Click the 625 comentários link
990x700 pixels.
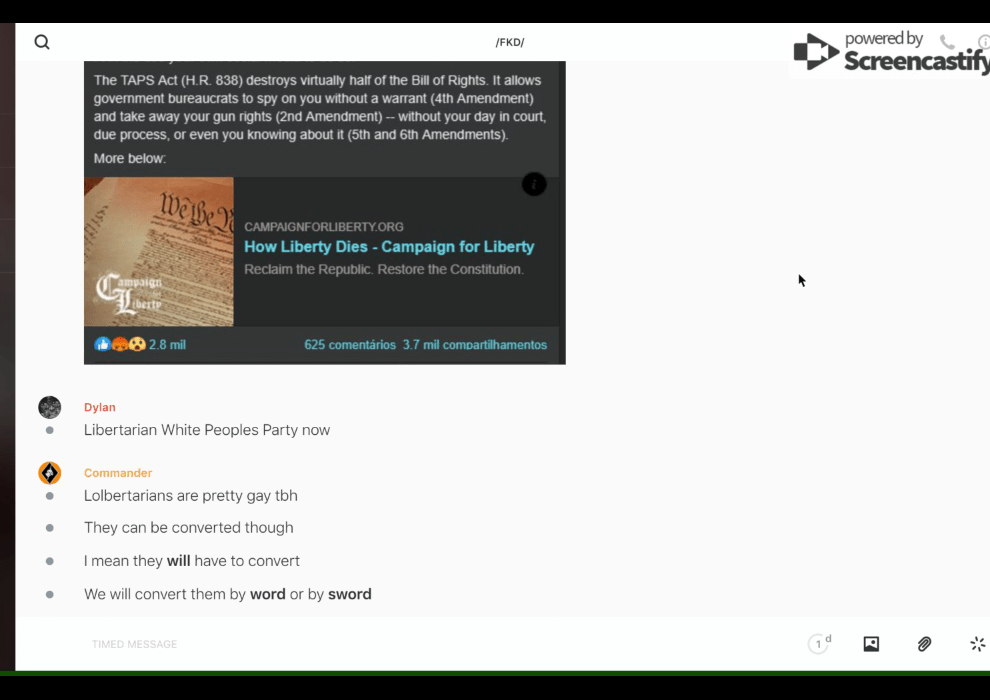[350, 345]
